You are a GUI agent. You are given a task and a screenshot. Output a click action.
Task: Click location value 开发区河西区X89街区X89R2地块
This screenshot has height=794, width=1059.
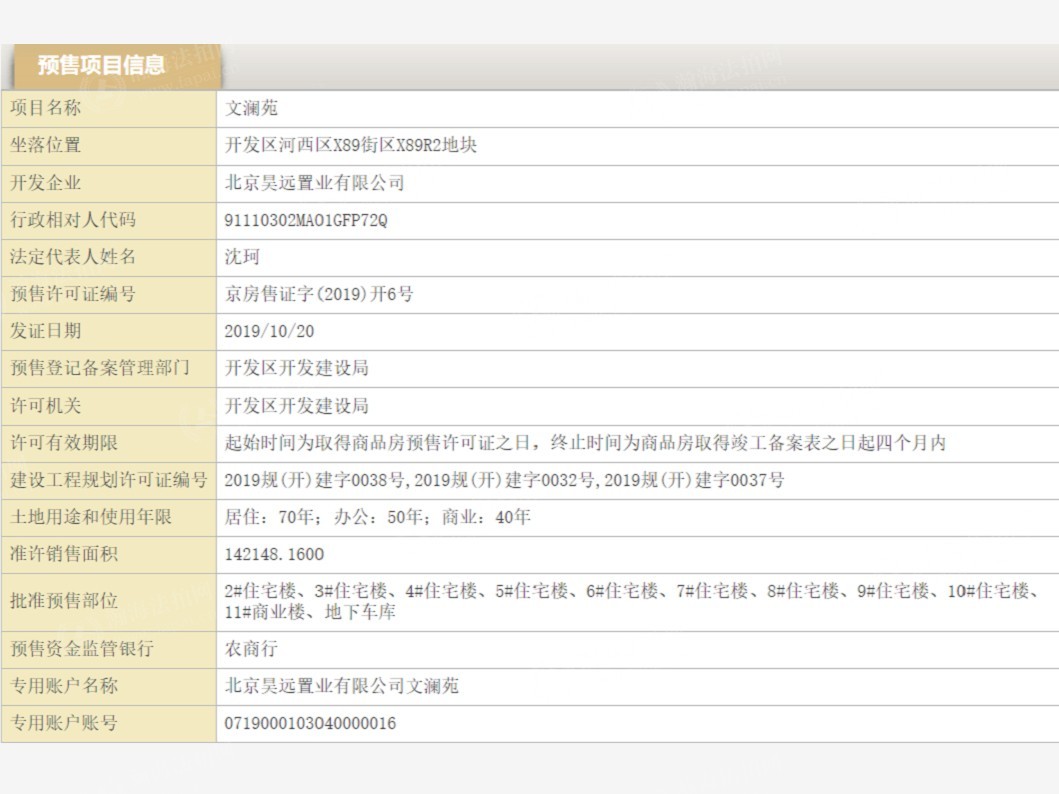[351, 145]
